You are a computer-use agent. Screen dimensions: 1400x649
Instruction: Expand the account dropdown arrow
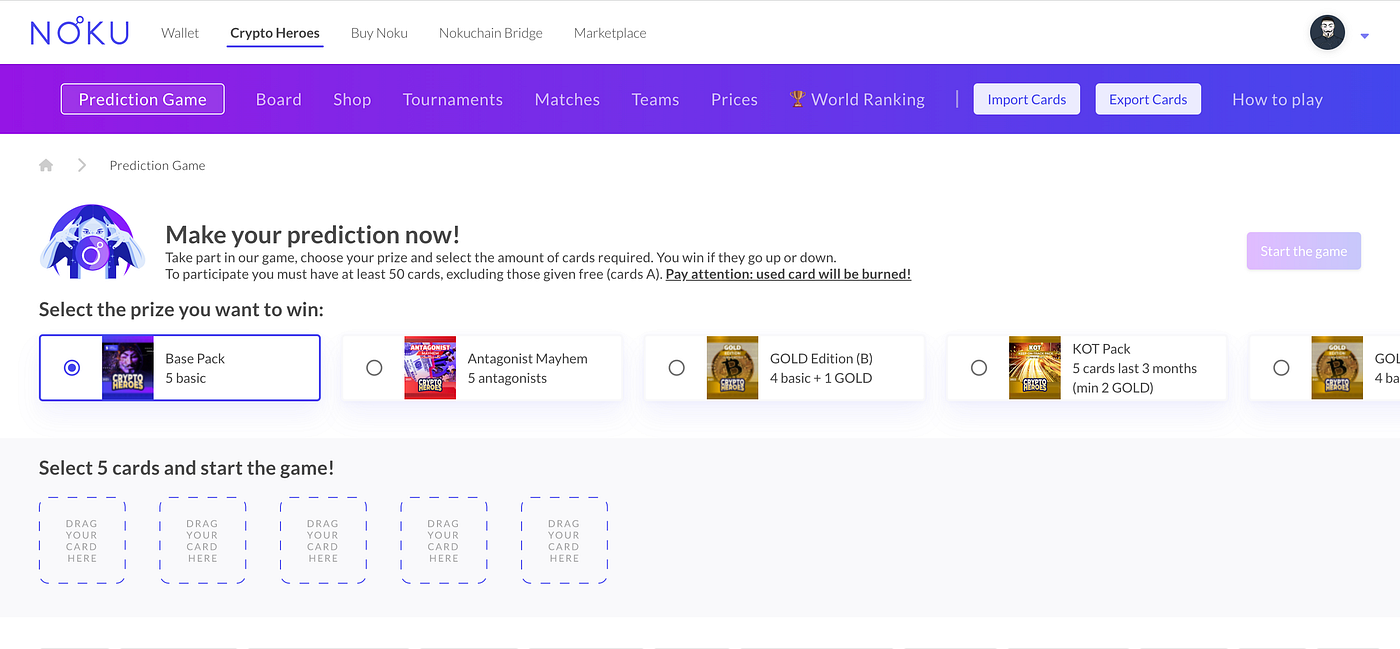pos(1365,36)
